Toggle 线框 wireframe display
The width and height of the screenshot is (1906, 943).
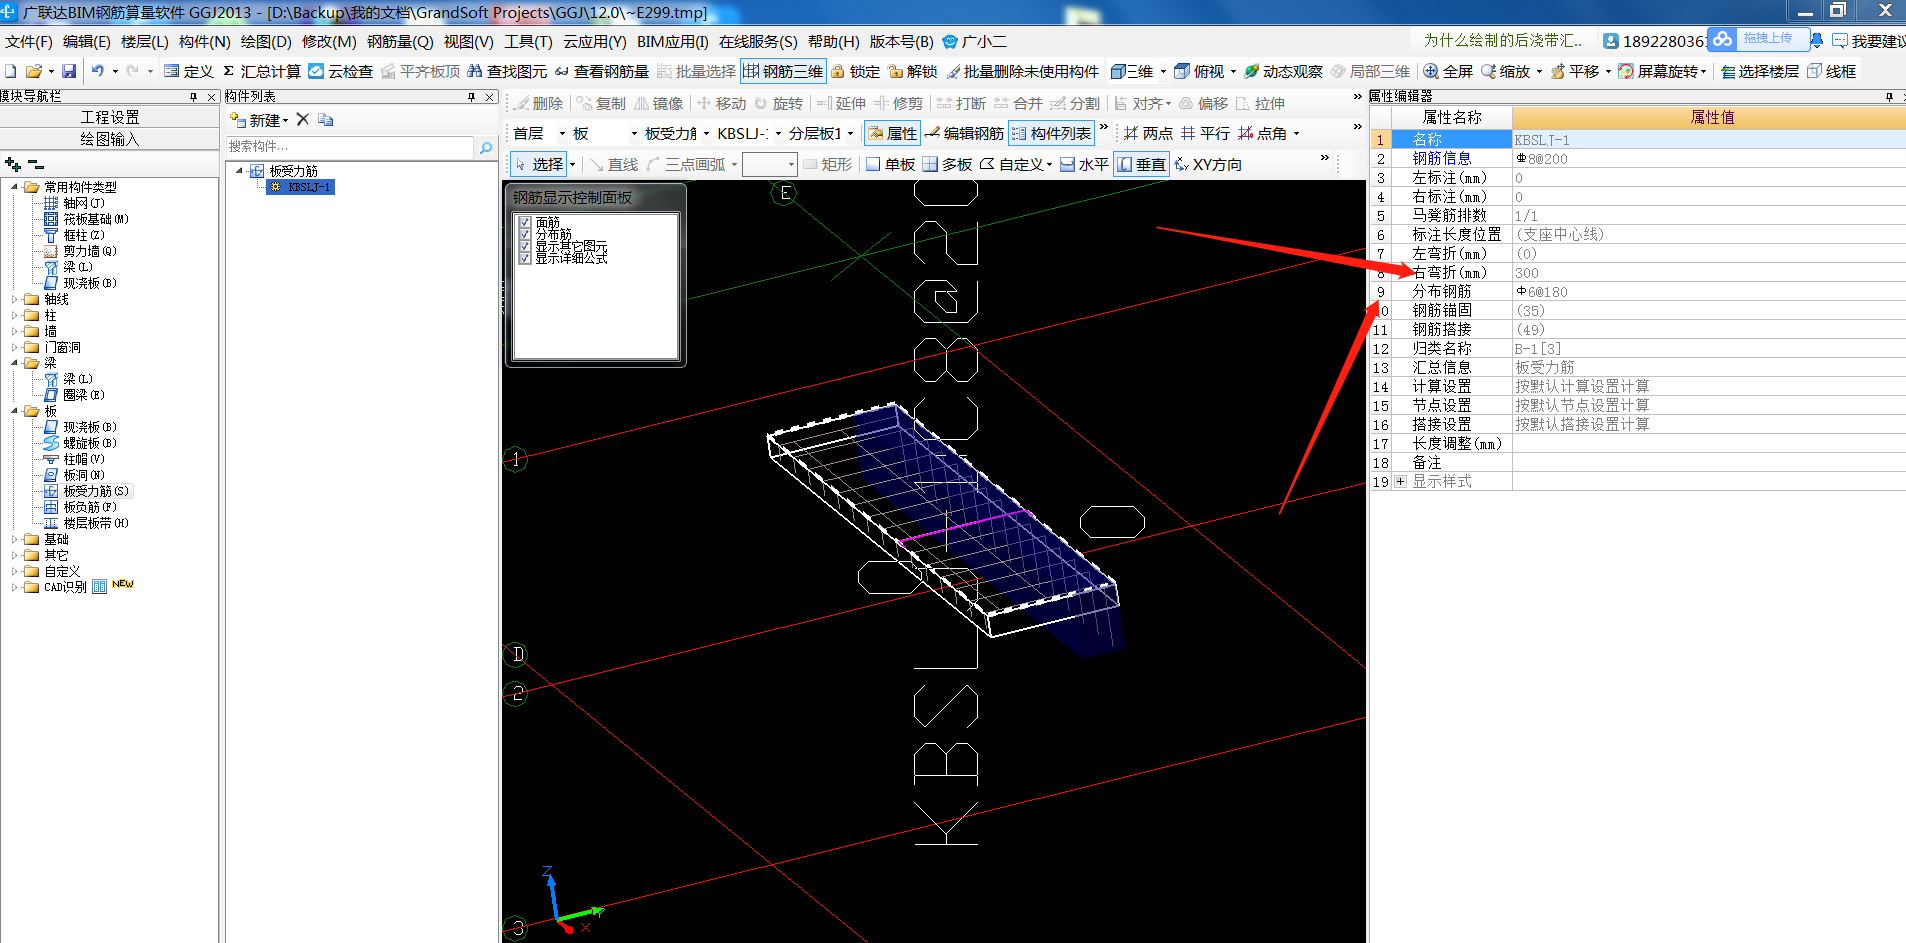click(1831, 71)
